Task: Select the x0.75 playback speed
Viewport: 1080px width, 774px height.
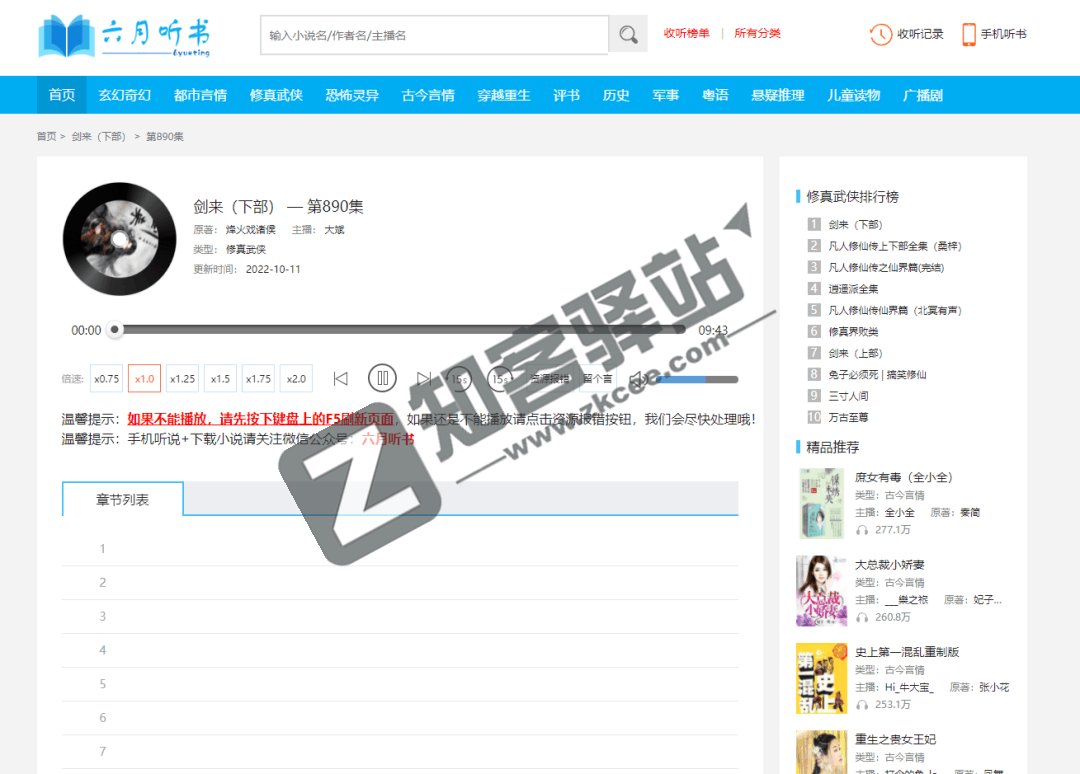Action: click(x=105, y=378)
